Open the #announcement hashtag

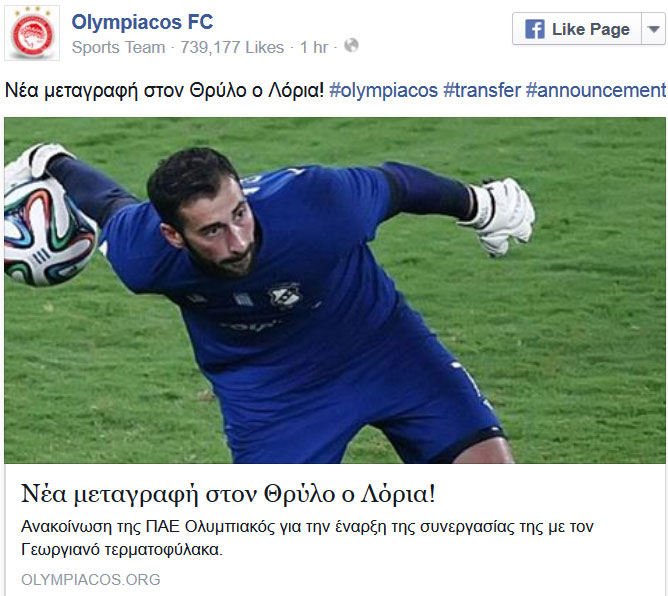point(596,90)
